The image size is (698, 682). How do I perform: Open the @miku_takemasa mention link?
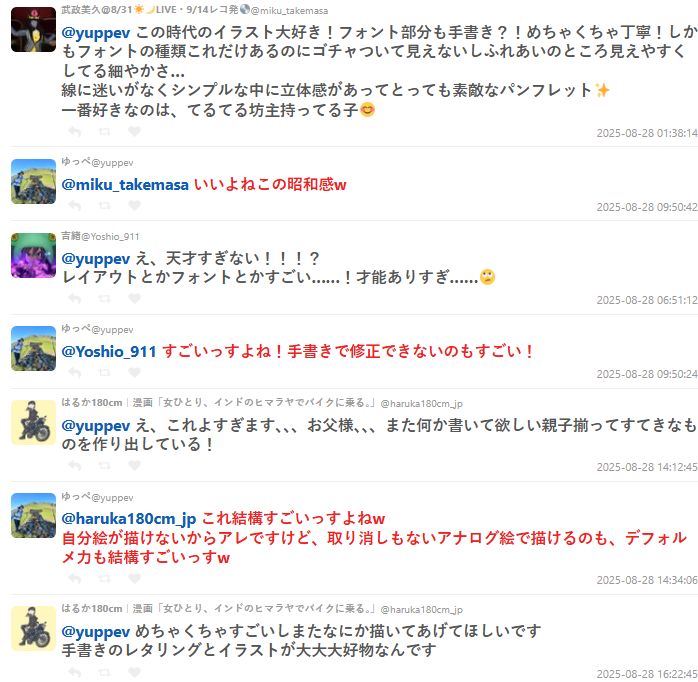point(125,185)
